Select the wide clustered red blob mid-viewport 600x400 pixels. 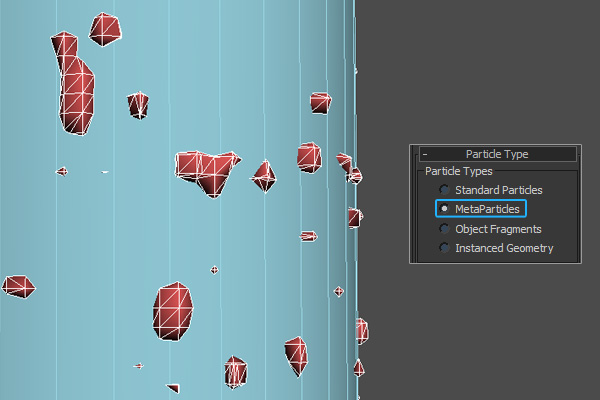point(205,170)
